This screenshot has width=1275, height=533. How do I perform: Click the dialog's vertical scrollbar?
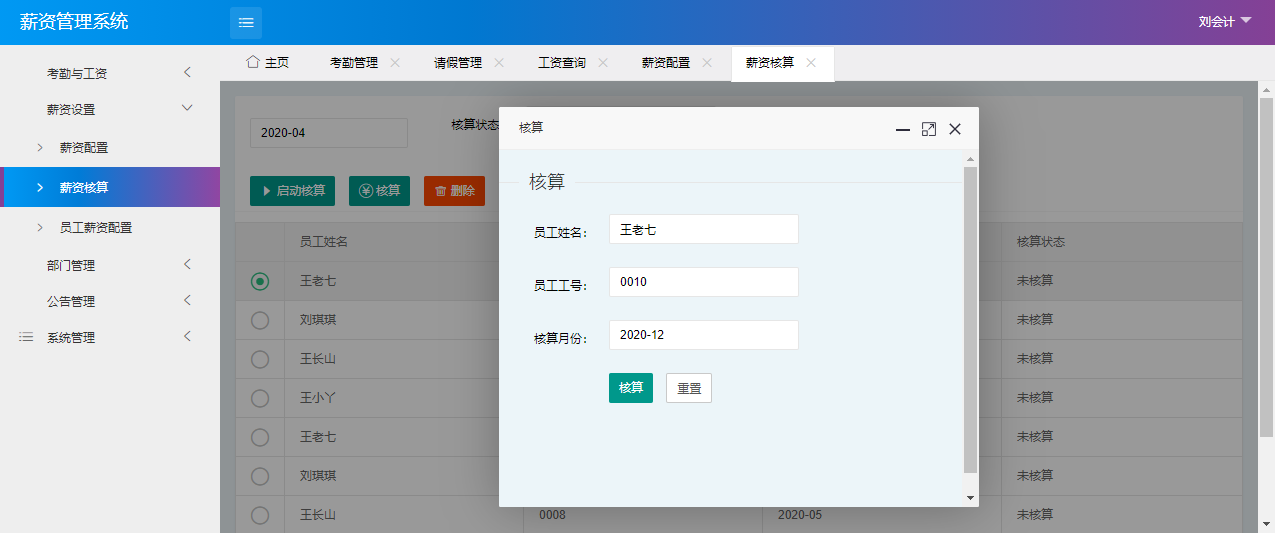coord(969,320)
